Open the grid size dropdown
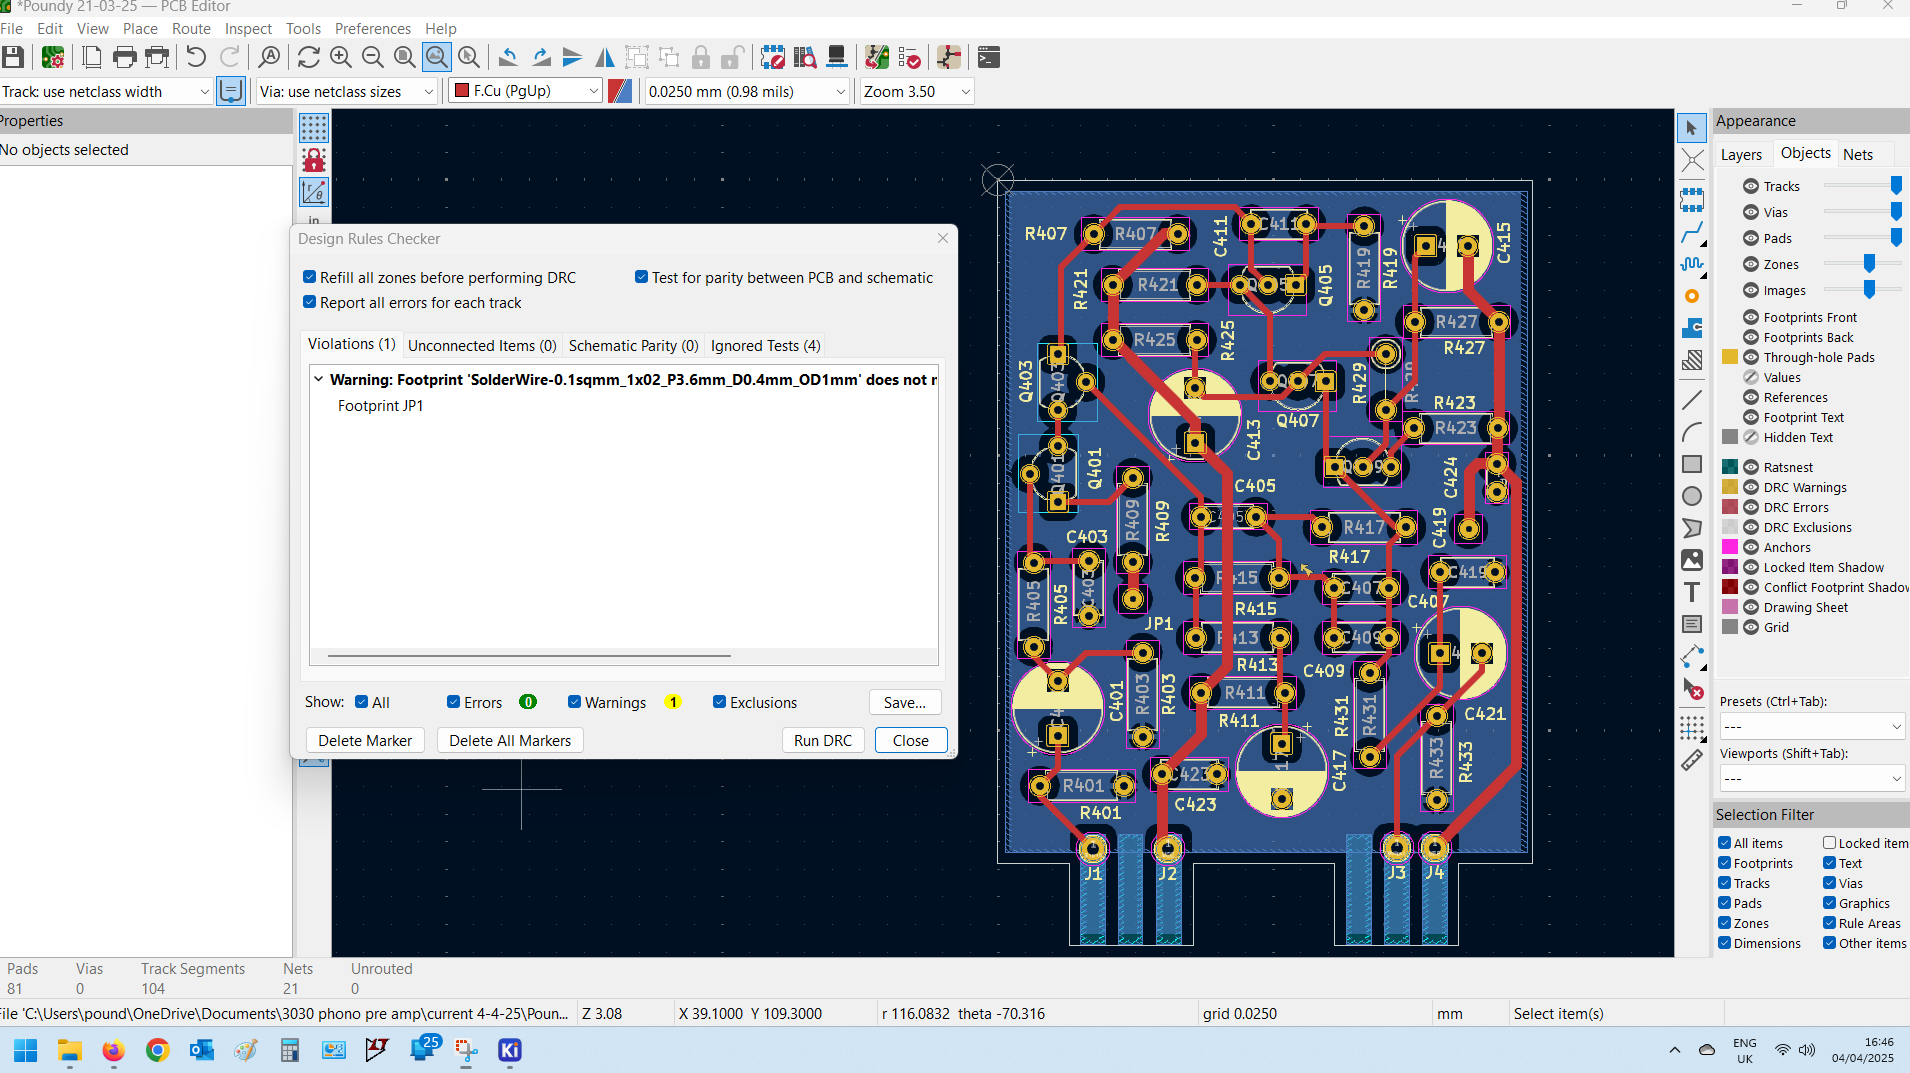 pyautogui.click(x=747, y=91)
